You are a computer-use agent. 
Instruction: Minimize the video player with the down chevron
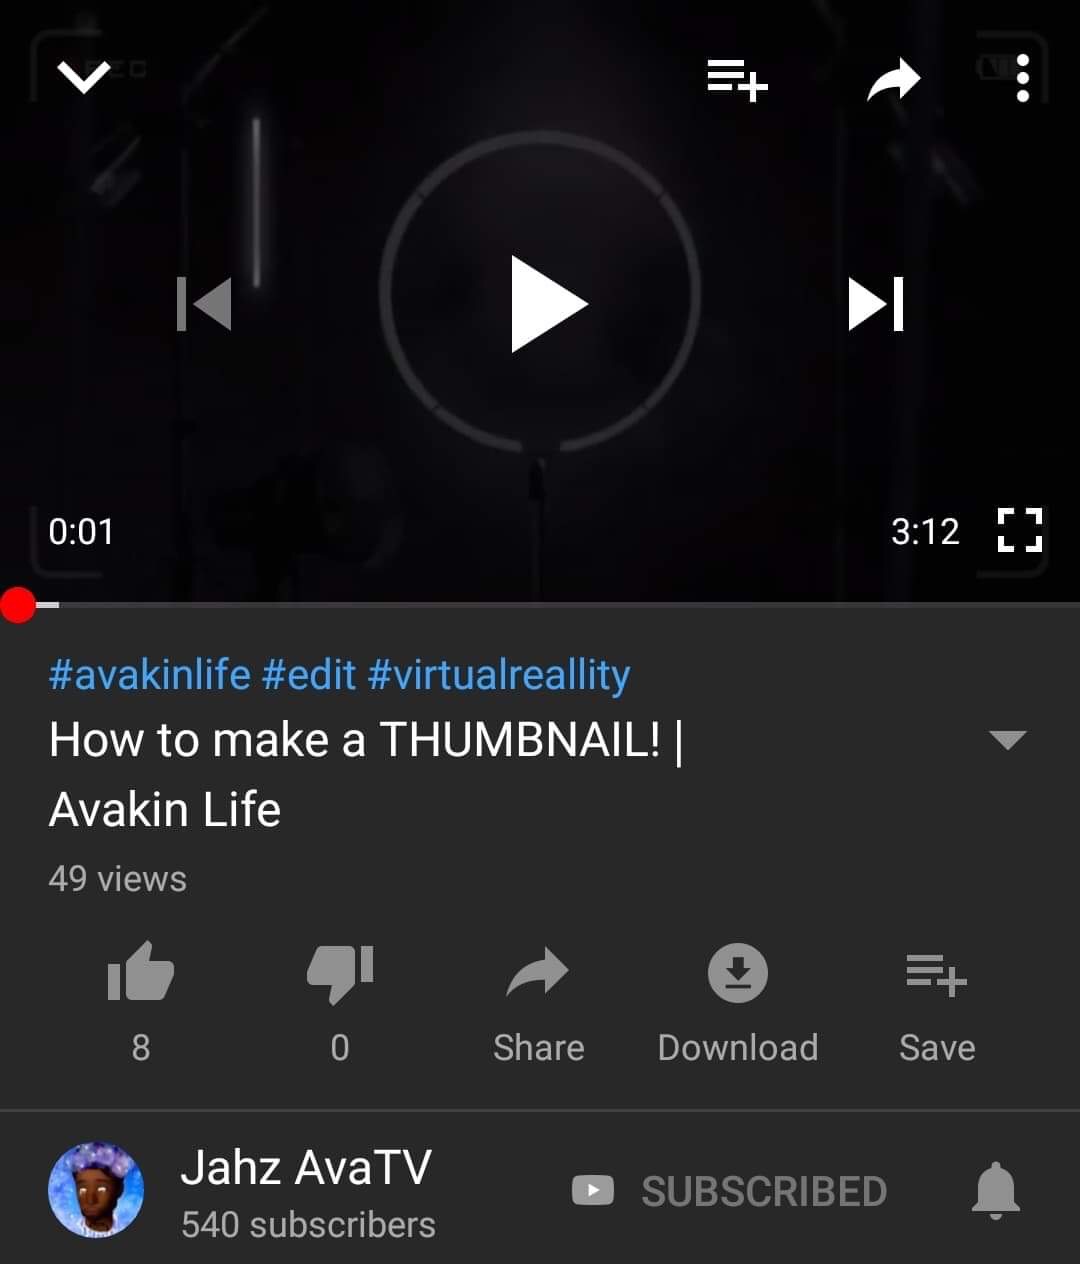84,77
